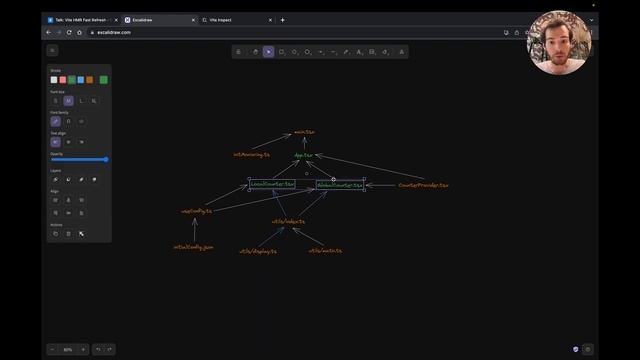Set font size to Small (S)
The width and height of the screenshot is (640, 360).
tap(56, 100)
